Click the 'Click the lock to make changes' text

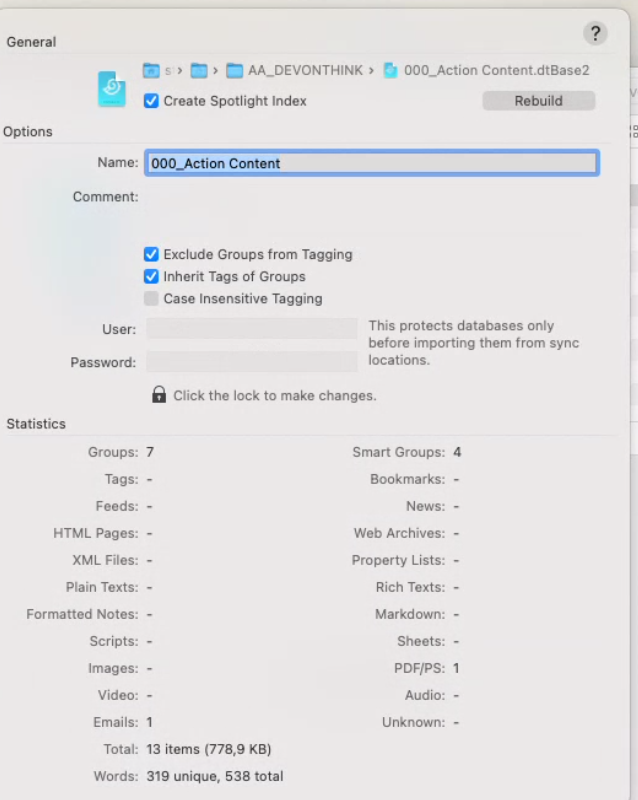(274, 396)
